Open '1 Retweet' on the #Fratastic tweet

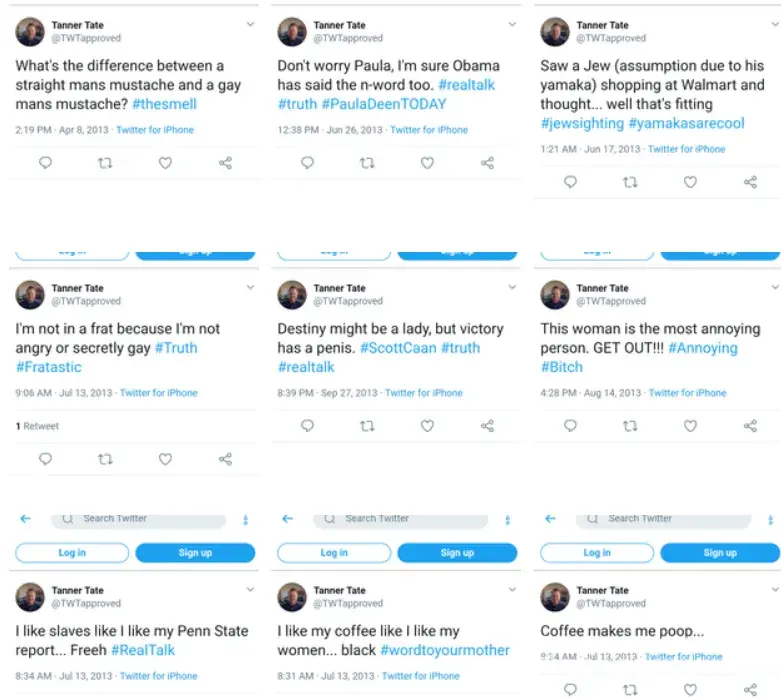(38, 426)
